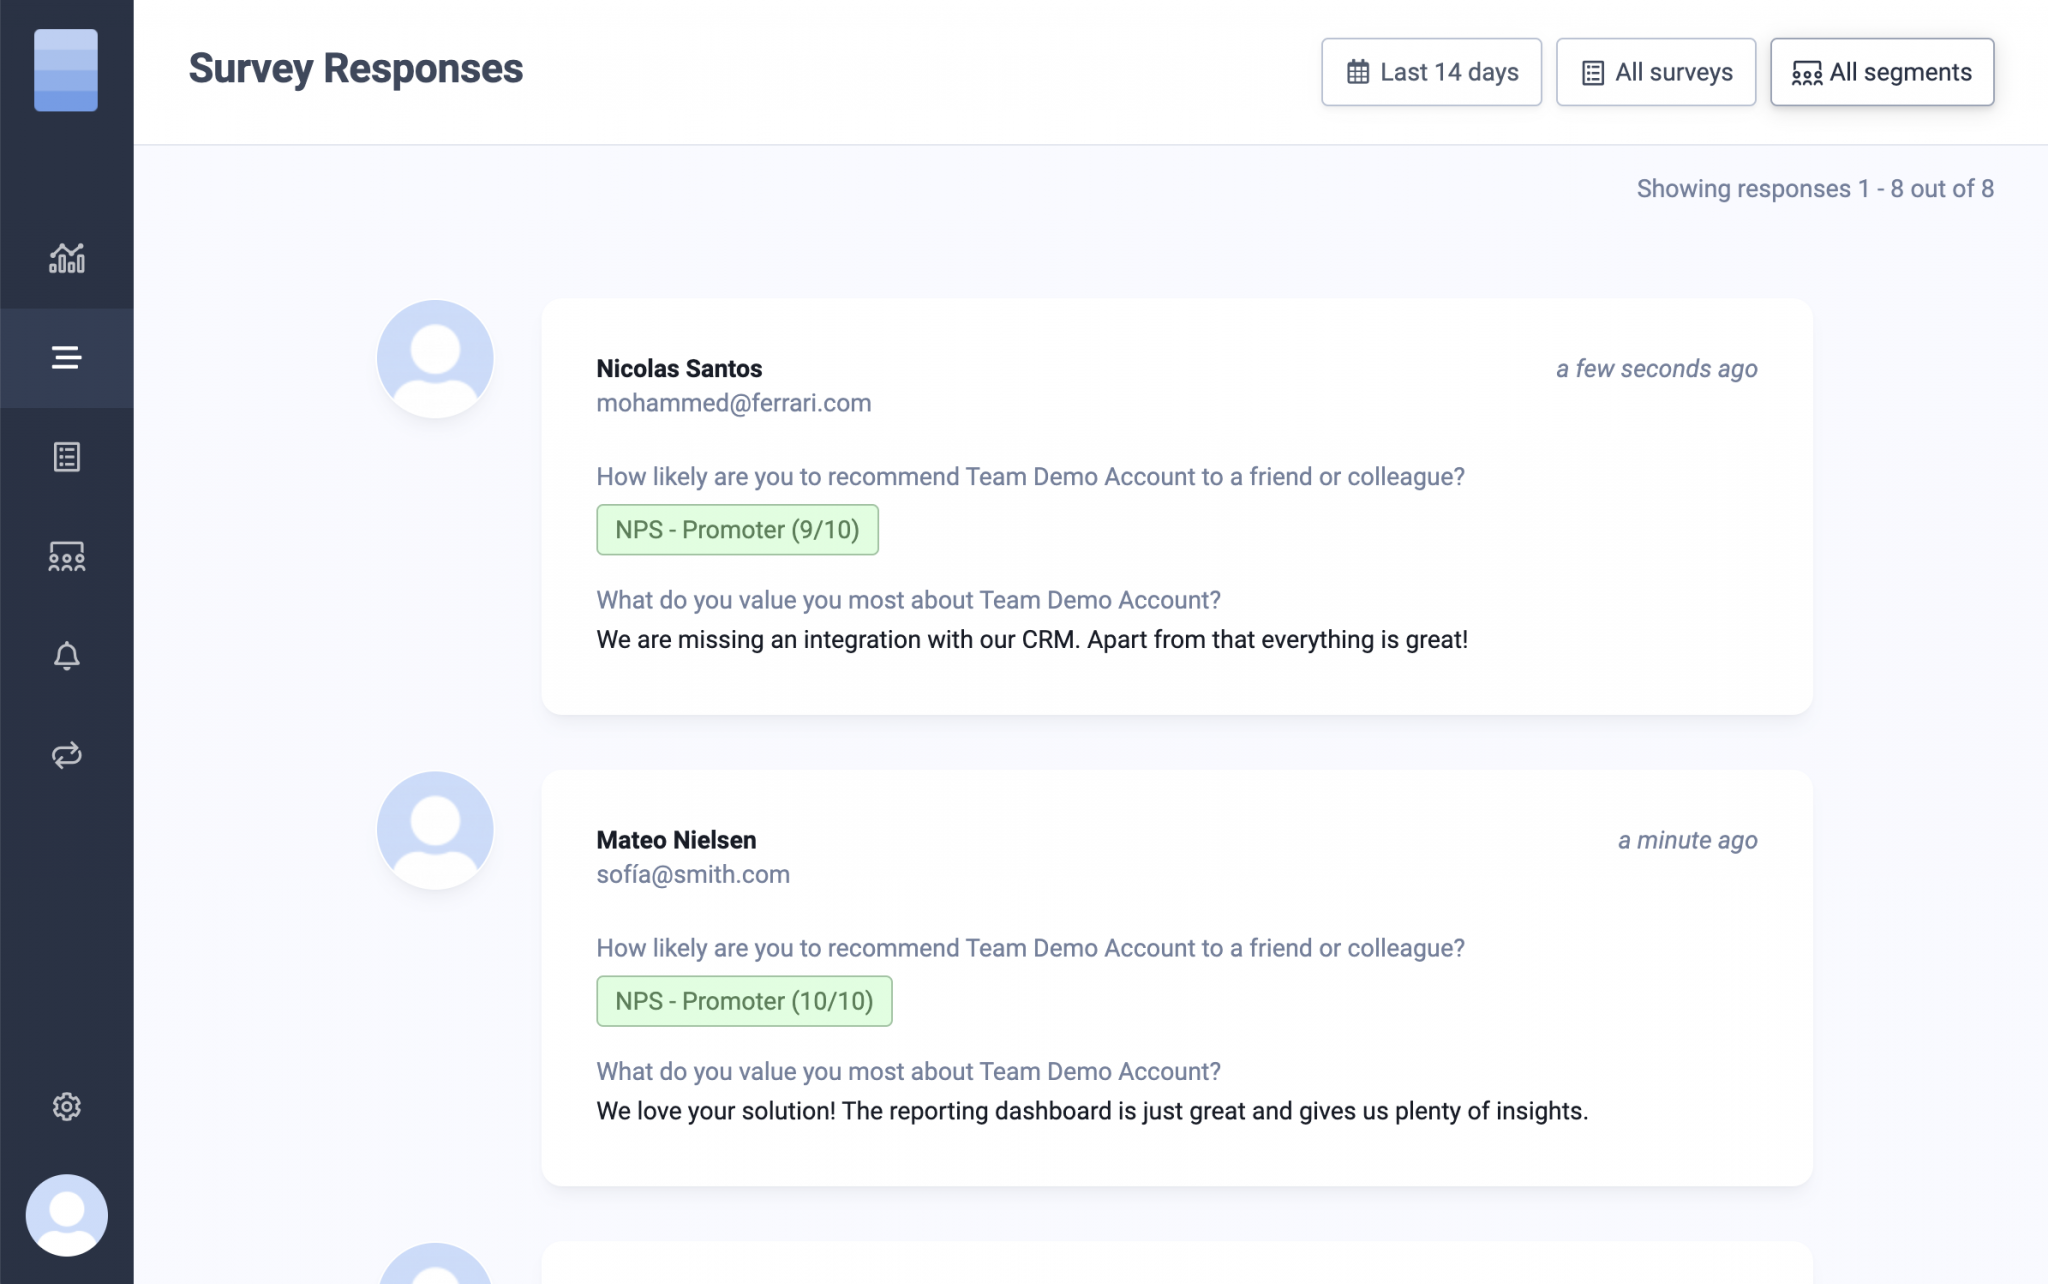This screenshot has height=1284, width=2048.
Task: Click sofía@smith.com email link
Action: (693, 874)
